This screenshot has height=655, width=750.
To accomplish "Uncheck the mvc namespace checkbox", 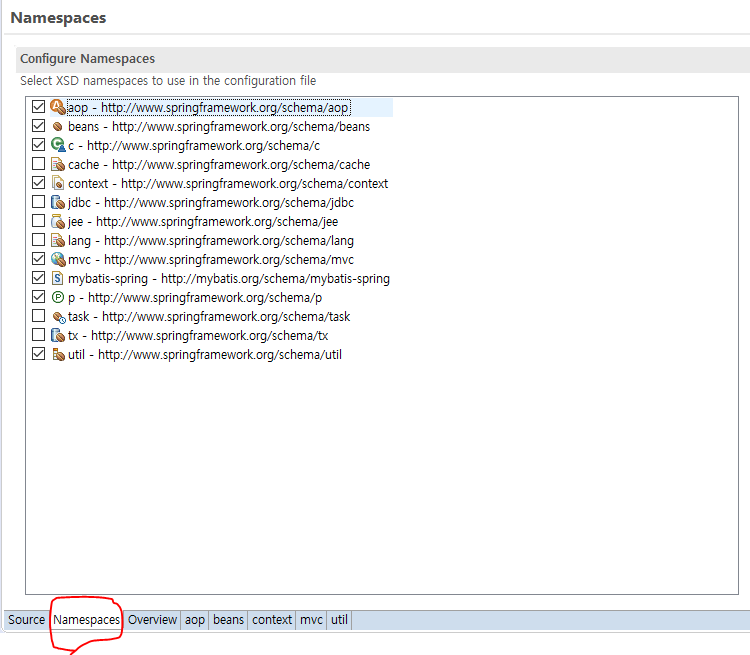I will coord(38,259).
